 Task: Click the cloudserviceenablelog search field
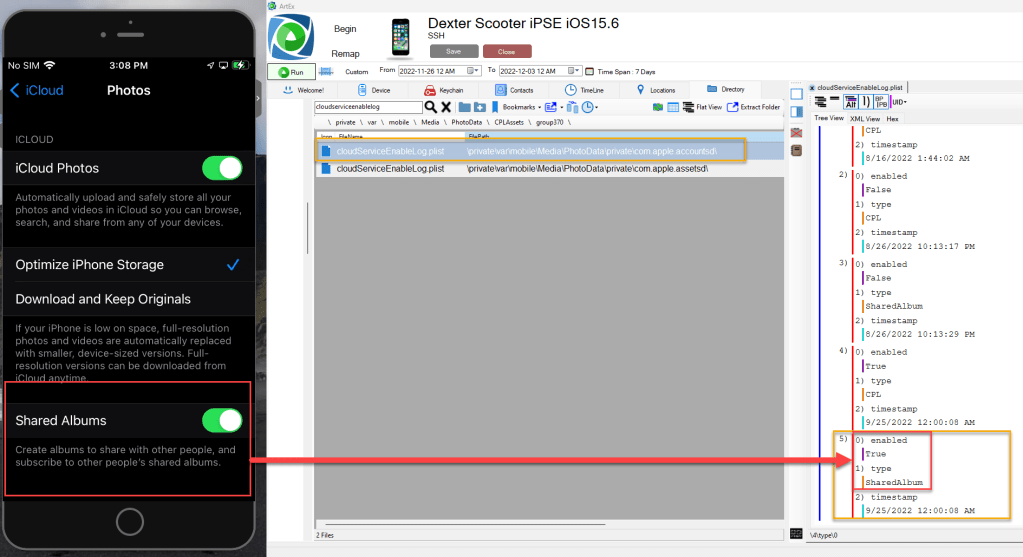[368, 107]
